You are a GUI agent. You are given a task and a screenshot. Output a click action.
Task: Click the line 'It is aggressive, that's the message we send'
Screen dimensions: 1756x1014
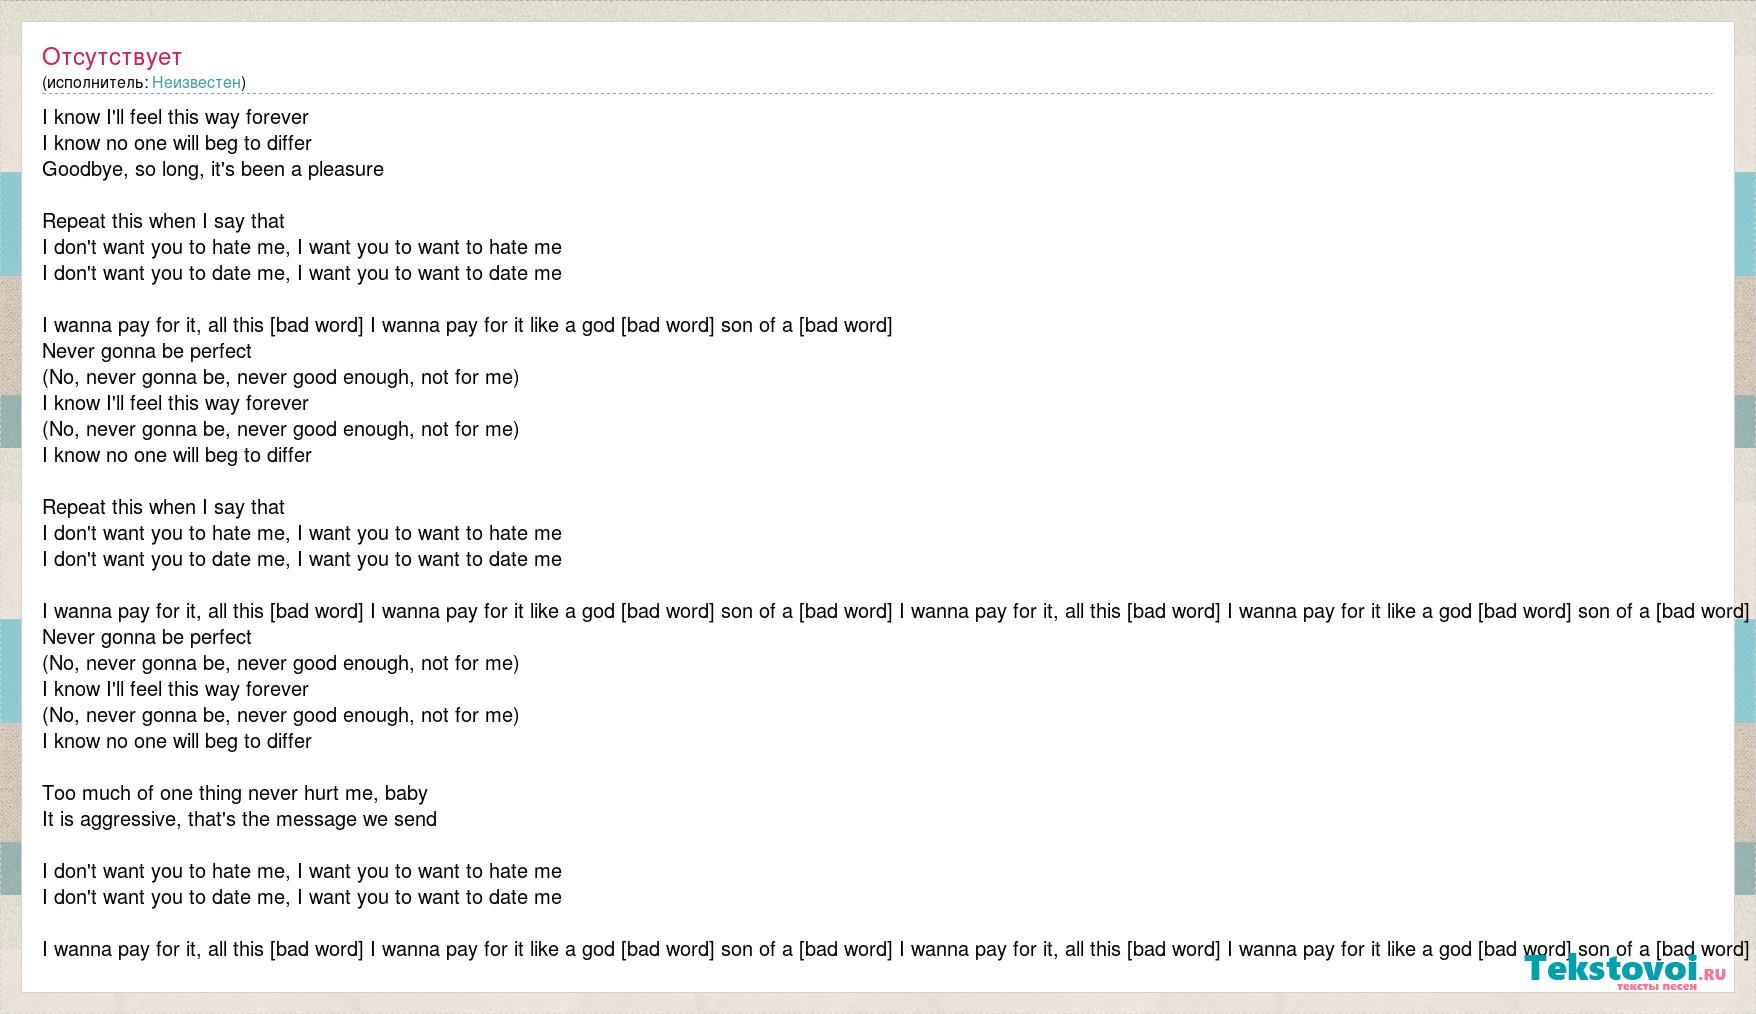(x=240, y=819)
